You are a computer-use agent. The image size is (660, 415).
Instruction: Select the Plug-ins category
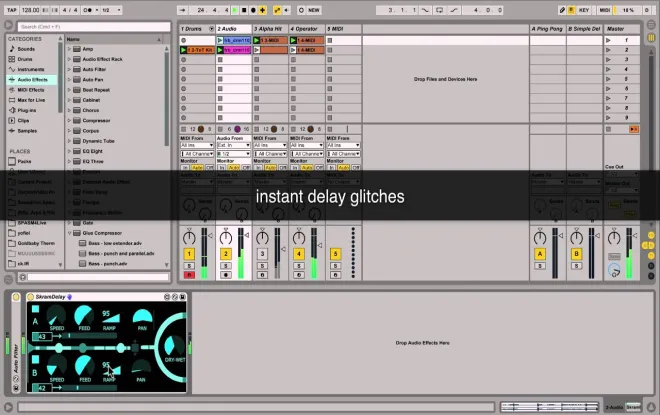click(x=27, y=110)
